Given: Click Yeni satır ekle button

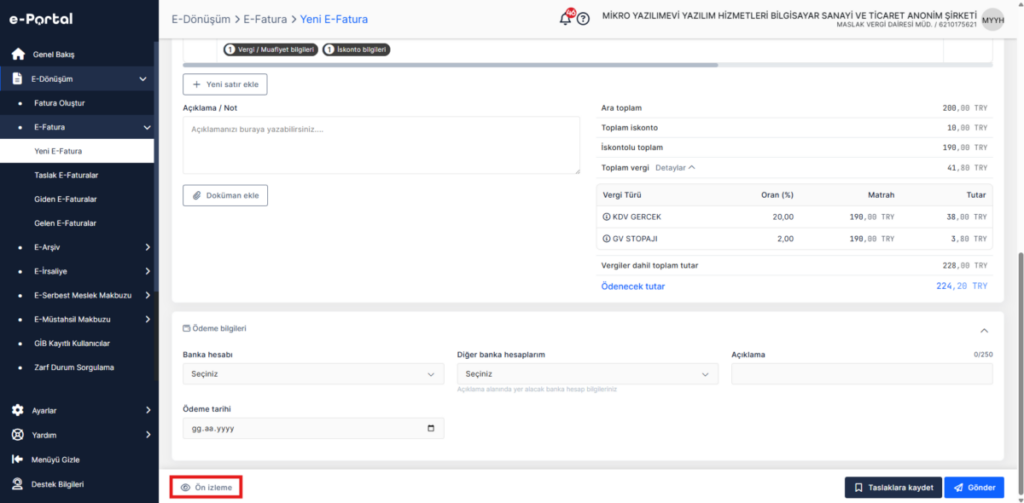Looking at the screenshot, I should click(225, 84).
